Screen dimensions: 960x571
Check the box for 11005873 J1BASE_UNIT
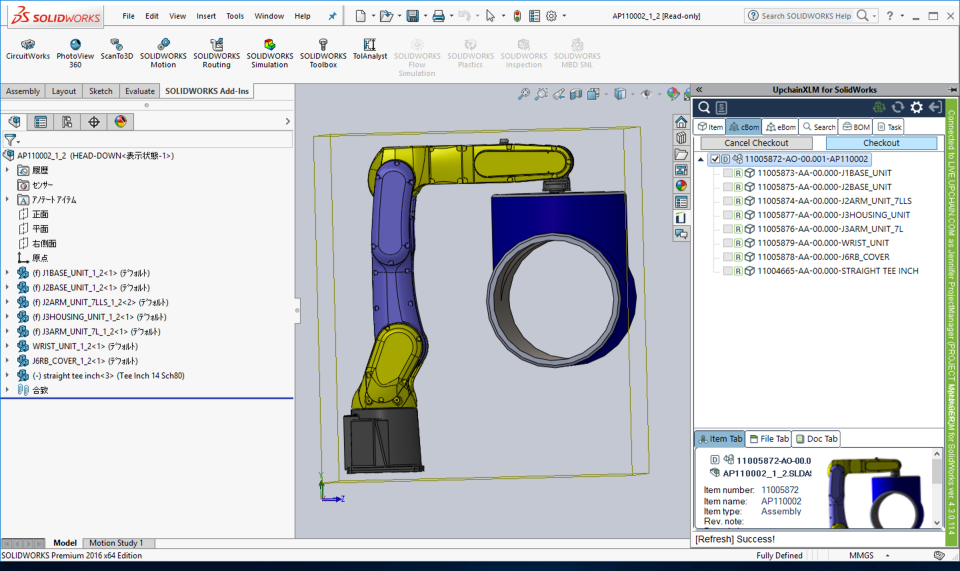728,173
